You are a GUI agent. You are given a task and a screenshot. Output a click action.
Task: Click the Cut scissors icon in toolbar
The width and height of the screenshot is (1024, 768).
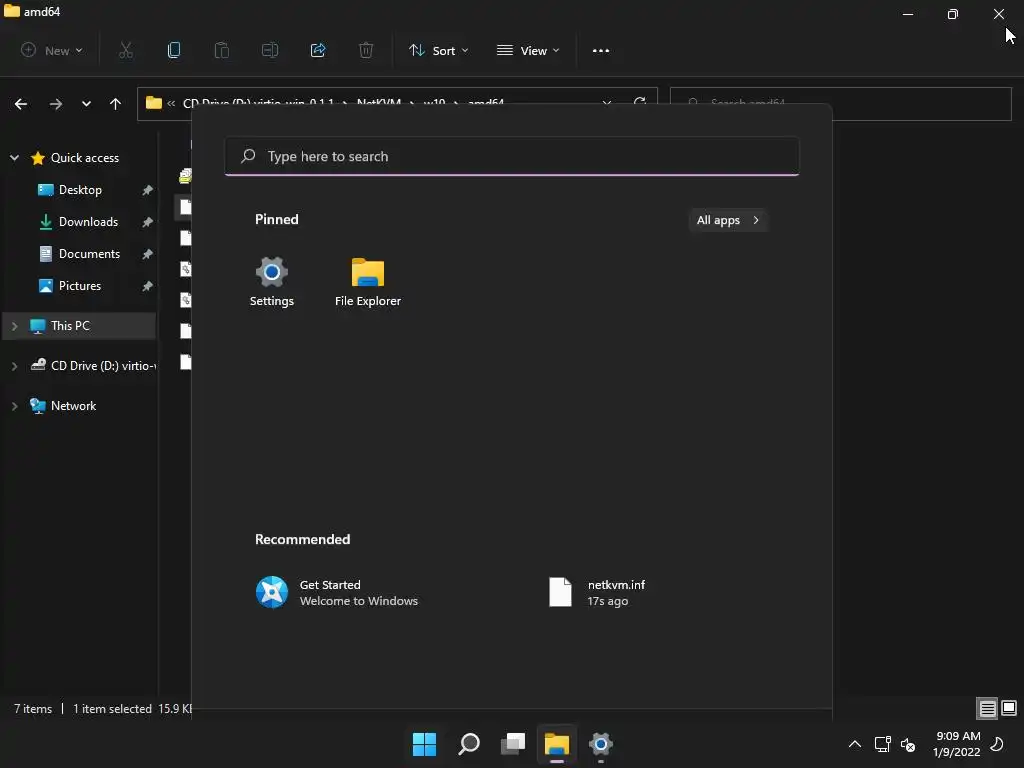126,50
